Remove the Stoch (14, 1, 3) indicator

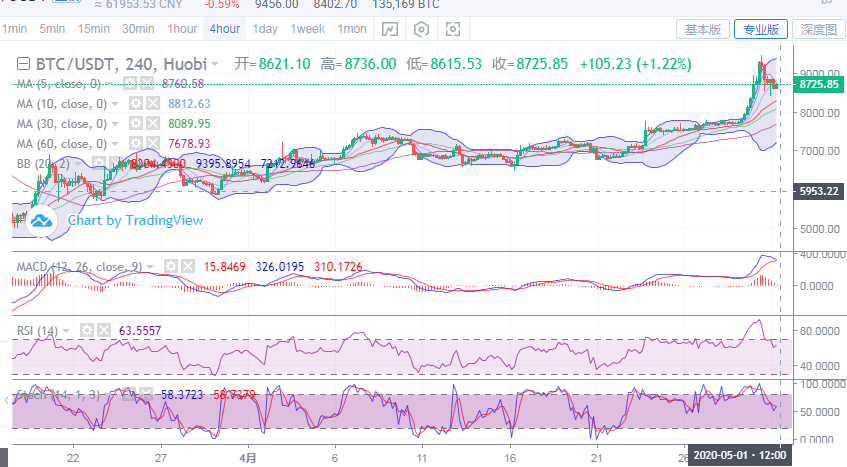(146, 394)
